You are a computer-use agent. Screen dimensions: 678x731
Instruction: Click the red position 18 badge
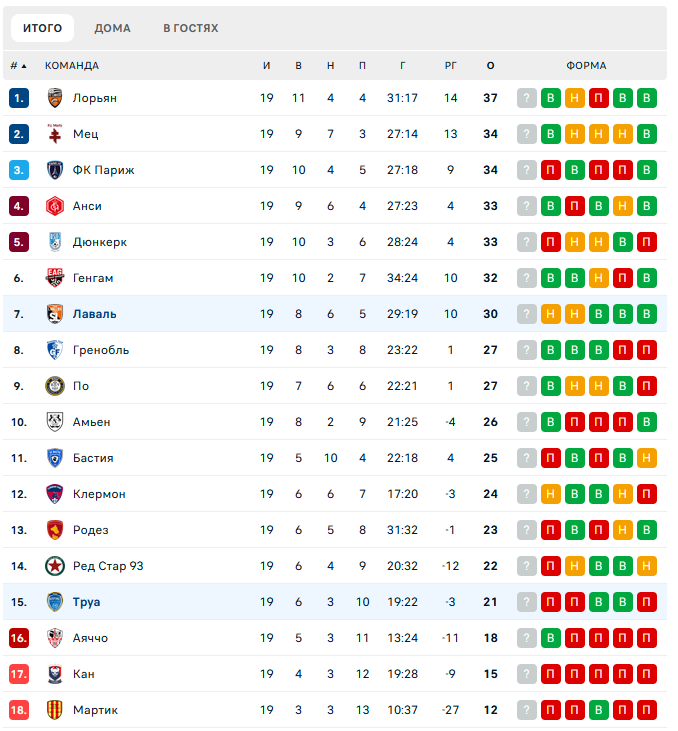coord(19,710)
